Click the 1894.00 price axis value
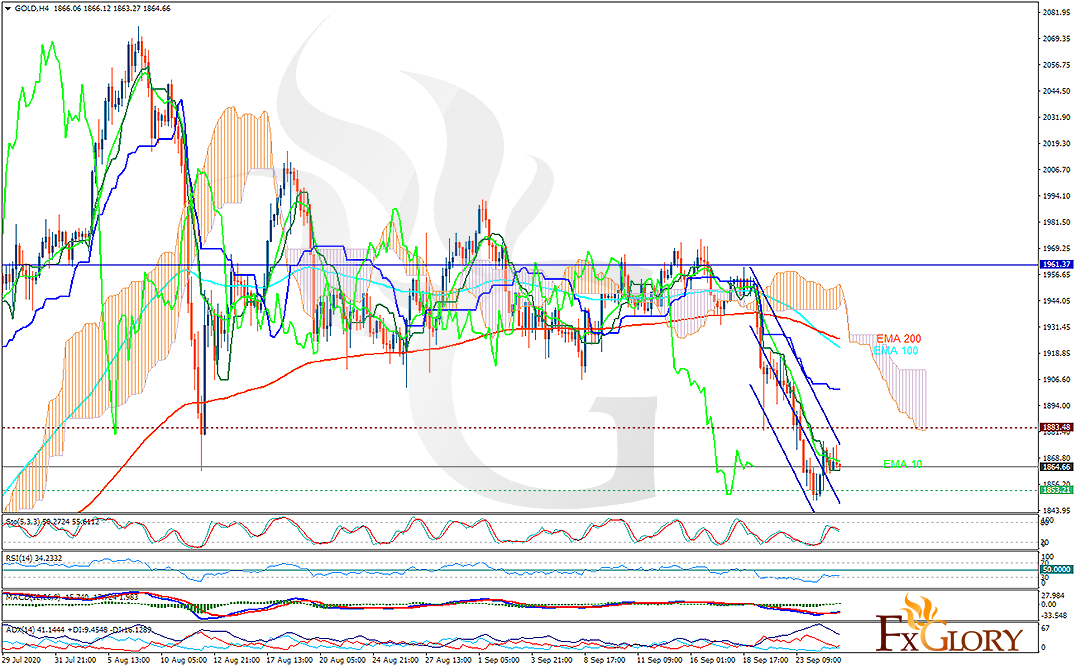The width and height of the screenshot is (1076, 669). tap(1056, 406)
